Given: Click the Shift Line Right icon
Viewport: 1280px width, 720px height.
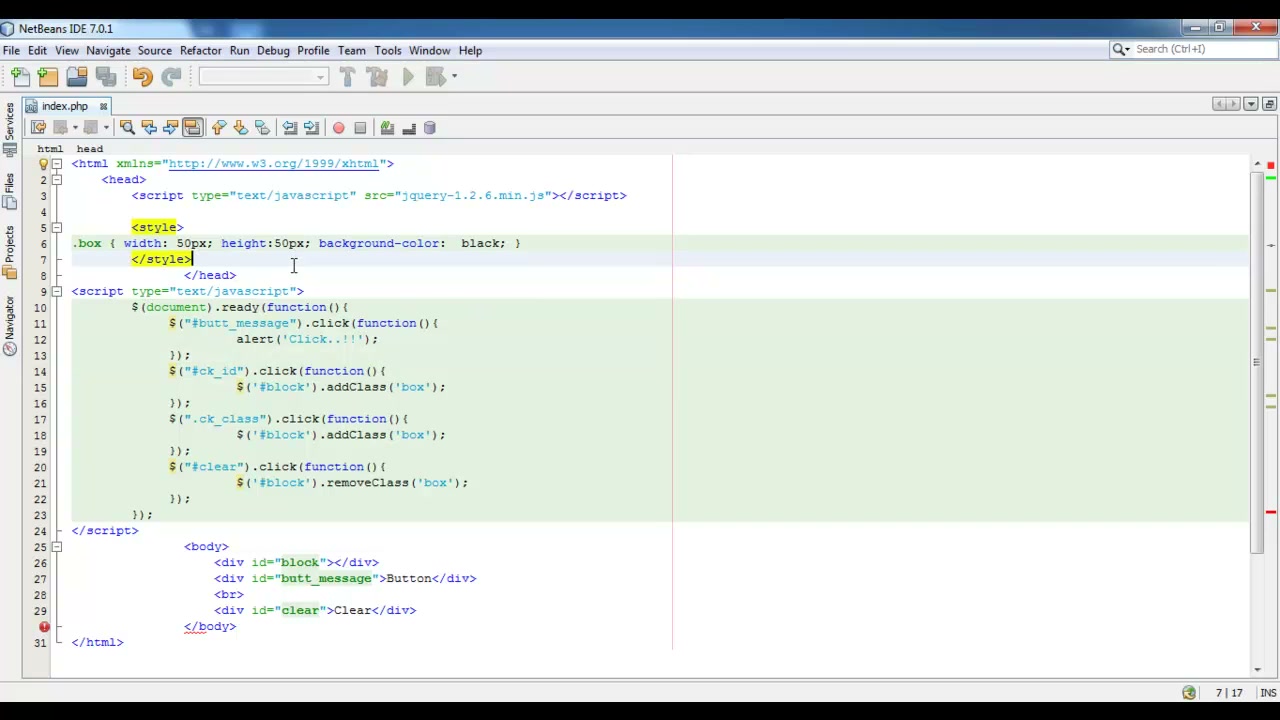Looking at the screenshot, I should coord(311,128).
